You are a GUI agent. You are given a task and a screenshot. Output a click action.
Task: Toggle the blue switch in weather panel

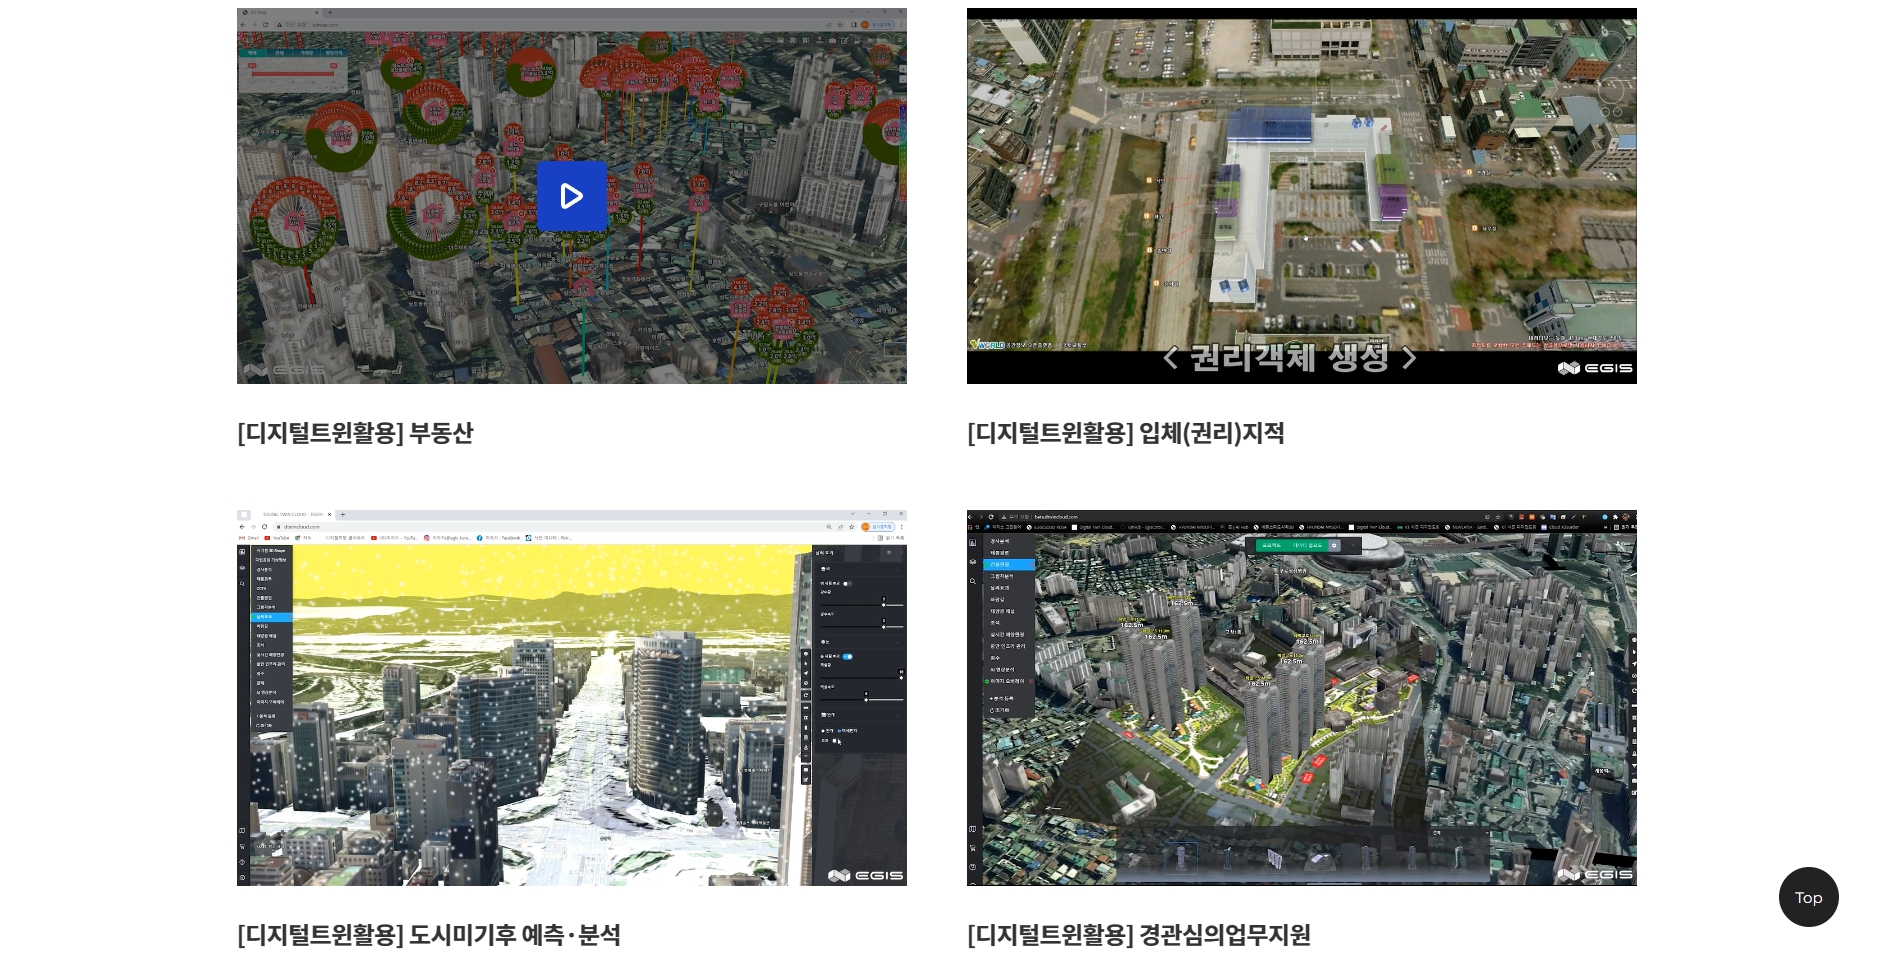[x=847, y=657]
